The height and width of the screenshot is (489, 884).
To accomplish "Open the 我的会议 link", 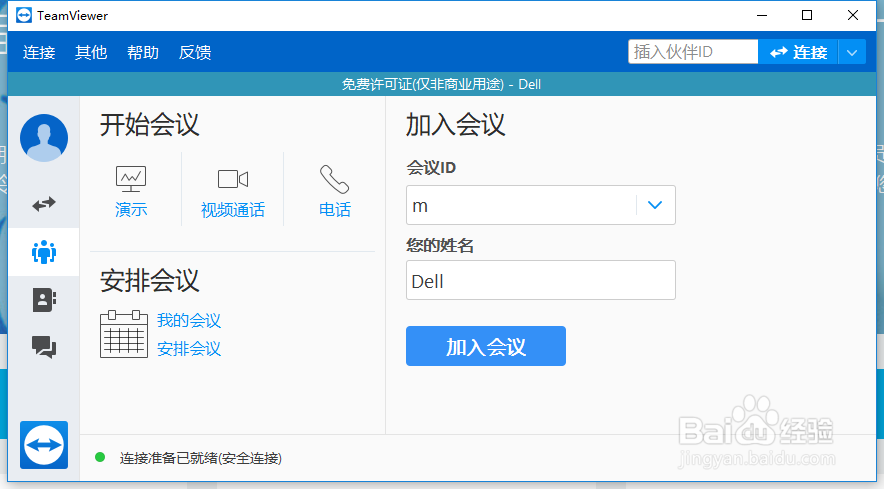I will tap(189, 320).
